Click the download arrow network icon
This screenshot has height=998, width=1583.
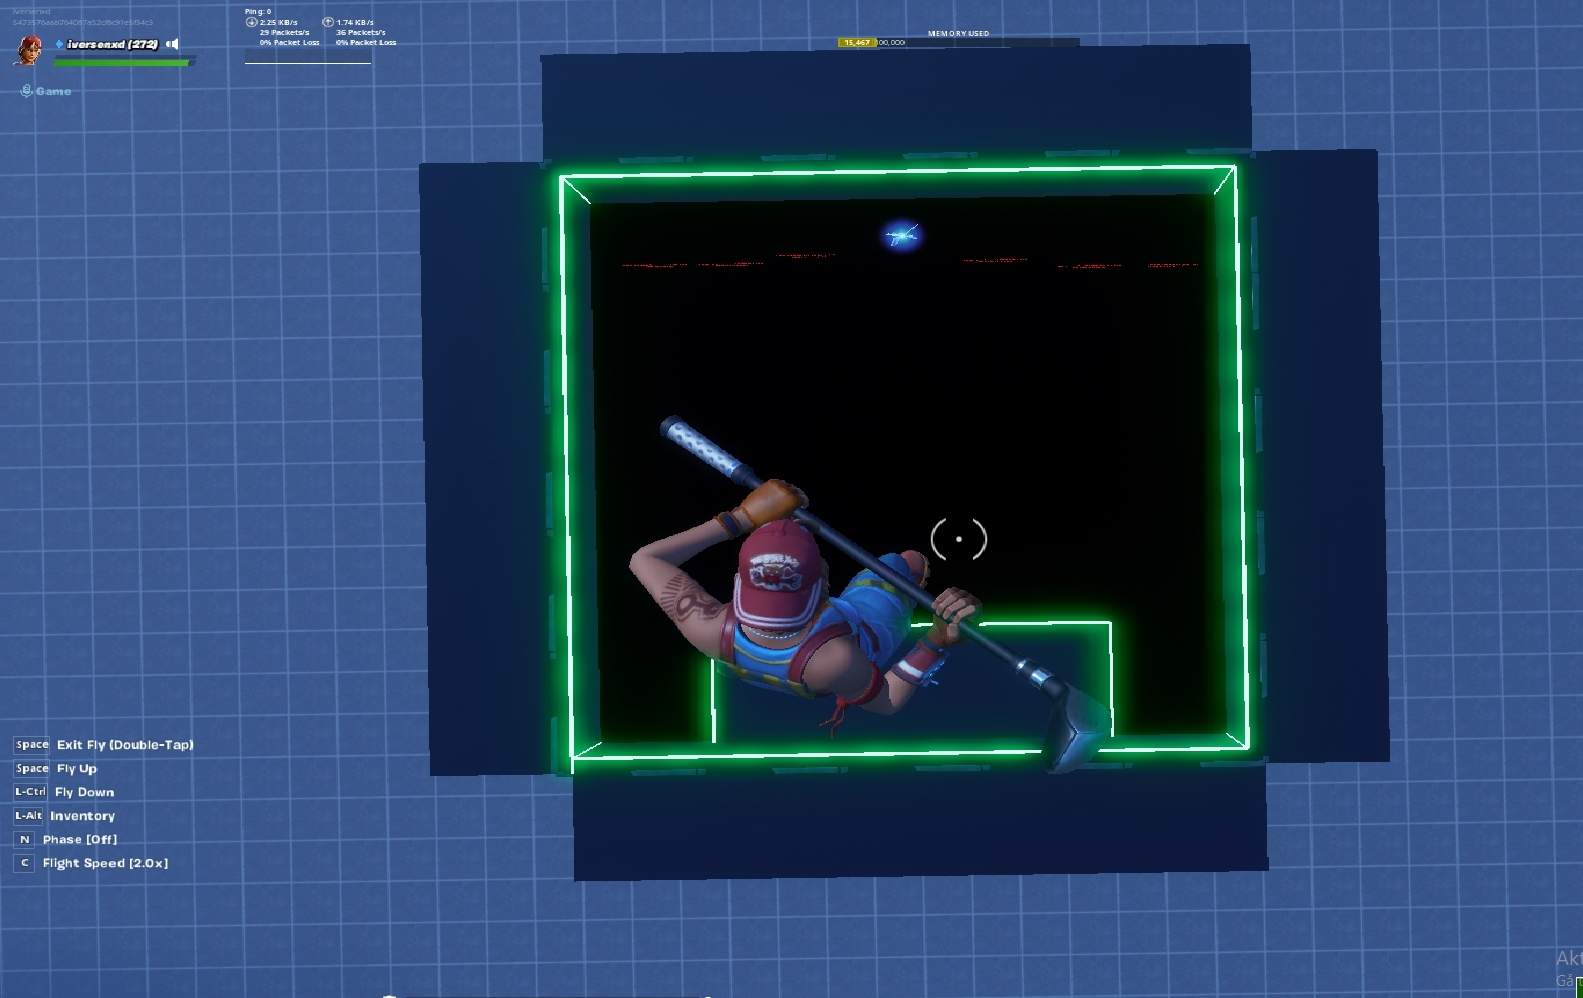pyautogui.click(x=252, y=22)
